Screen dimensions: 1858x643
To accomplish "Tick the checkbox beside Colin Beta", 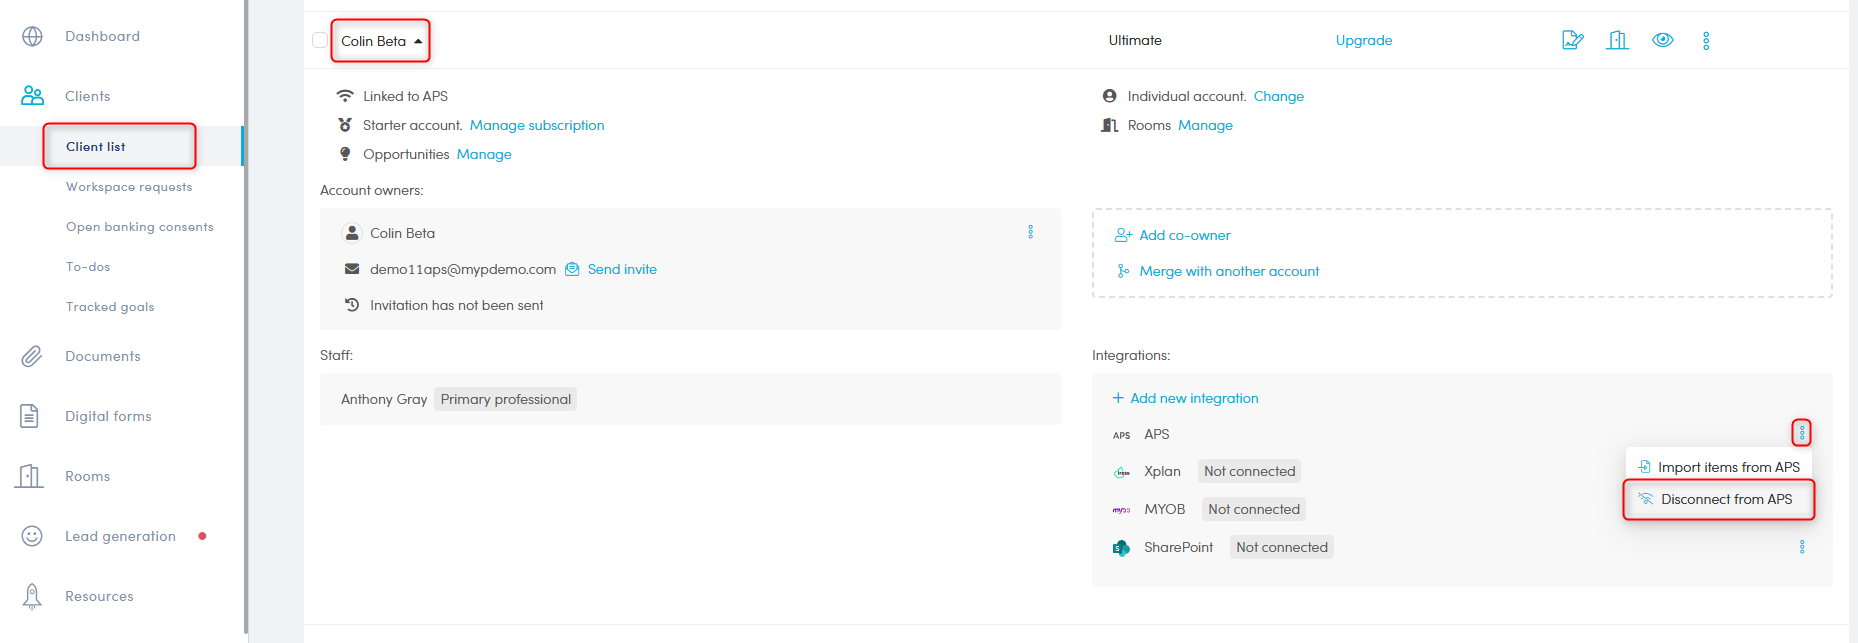I will point(320,40).
